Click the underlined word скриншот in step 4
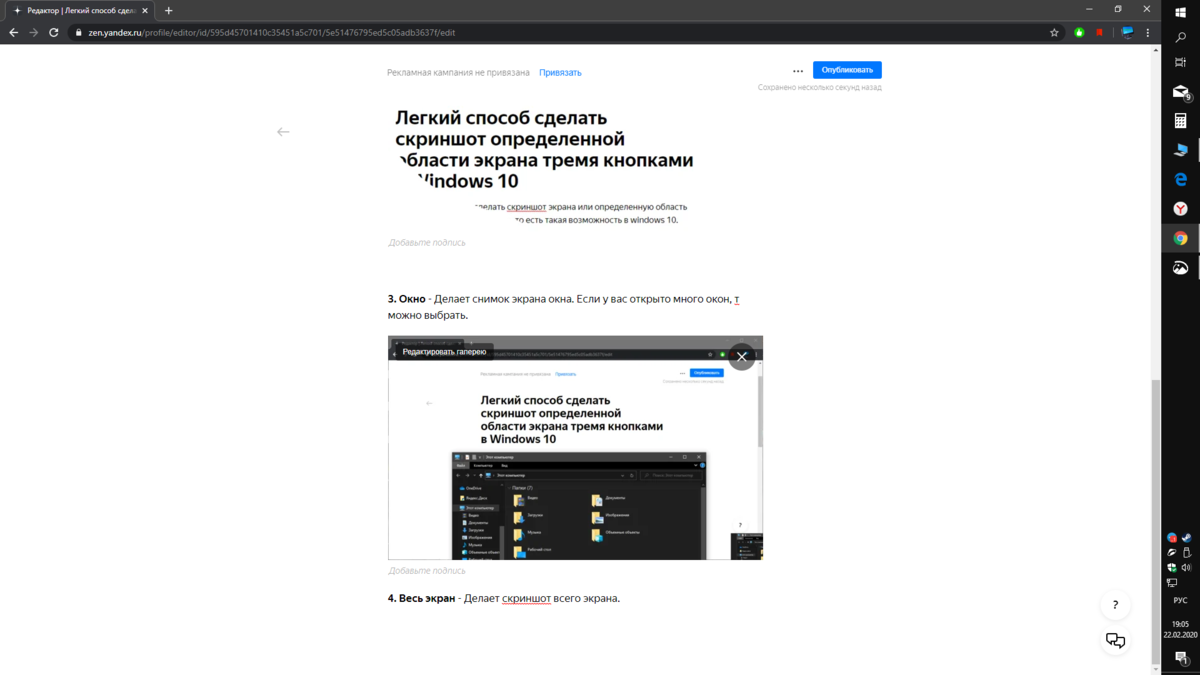1200x675 pixels. pos(526,599)
